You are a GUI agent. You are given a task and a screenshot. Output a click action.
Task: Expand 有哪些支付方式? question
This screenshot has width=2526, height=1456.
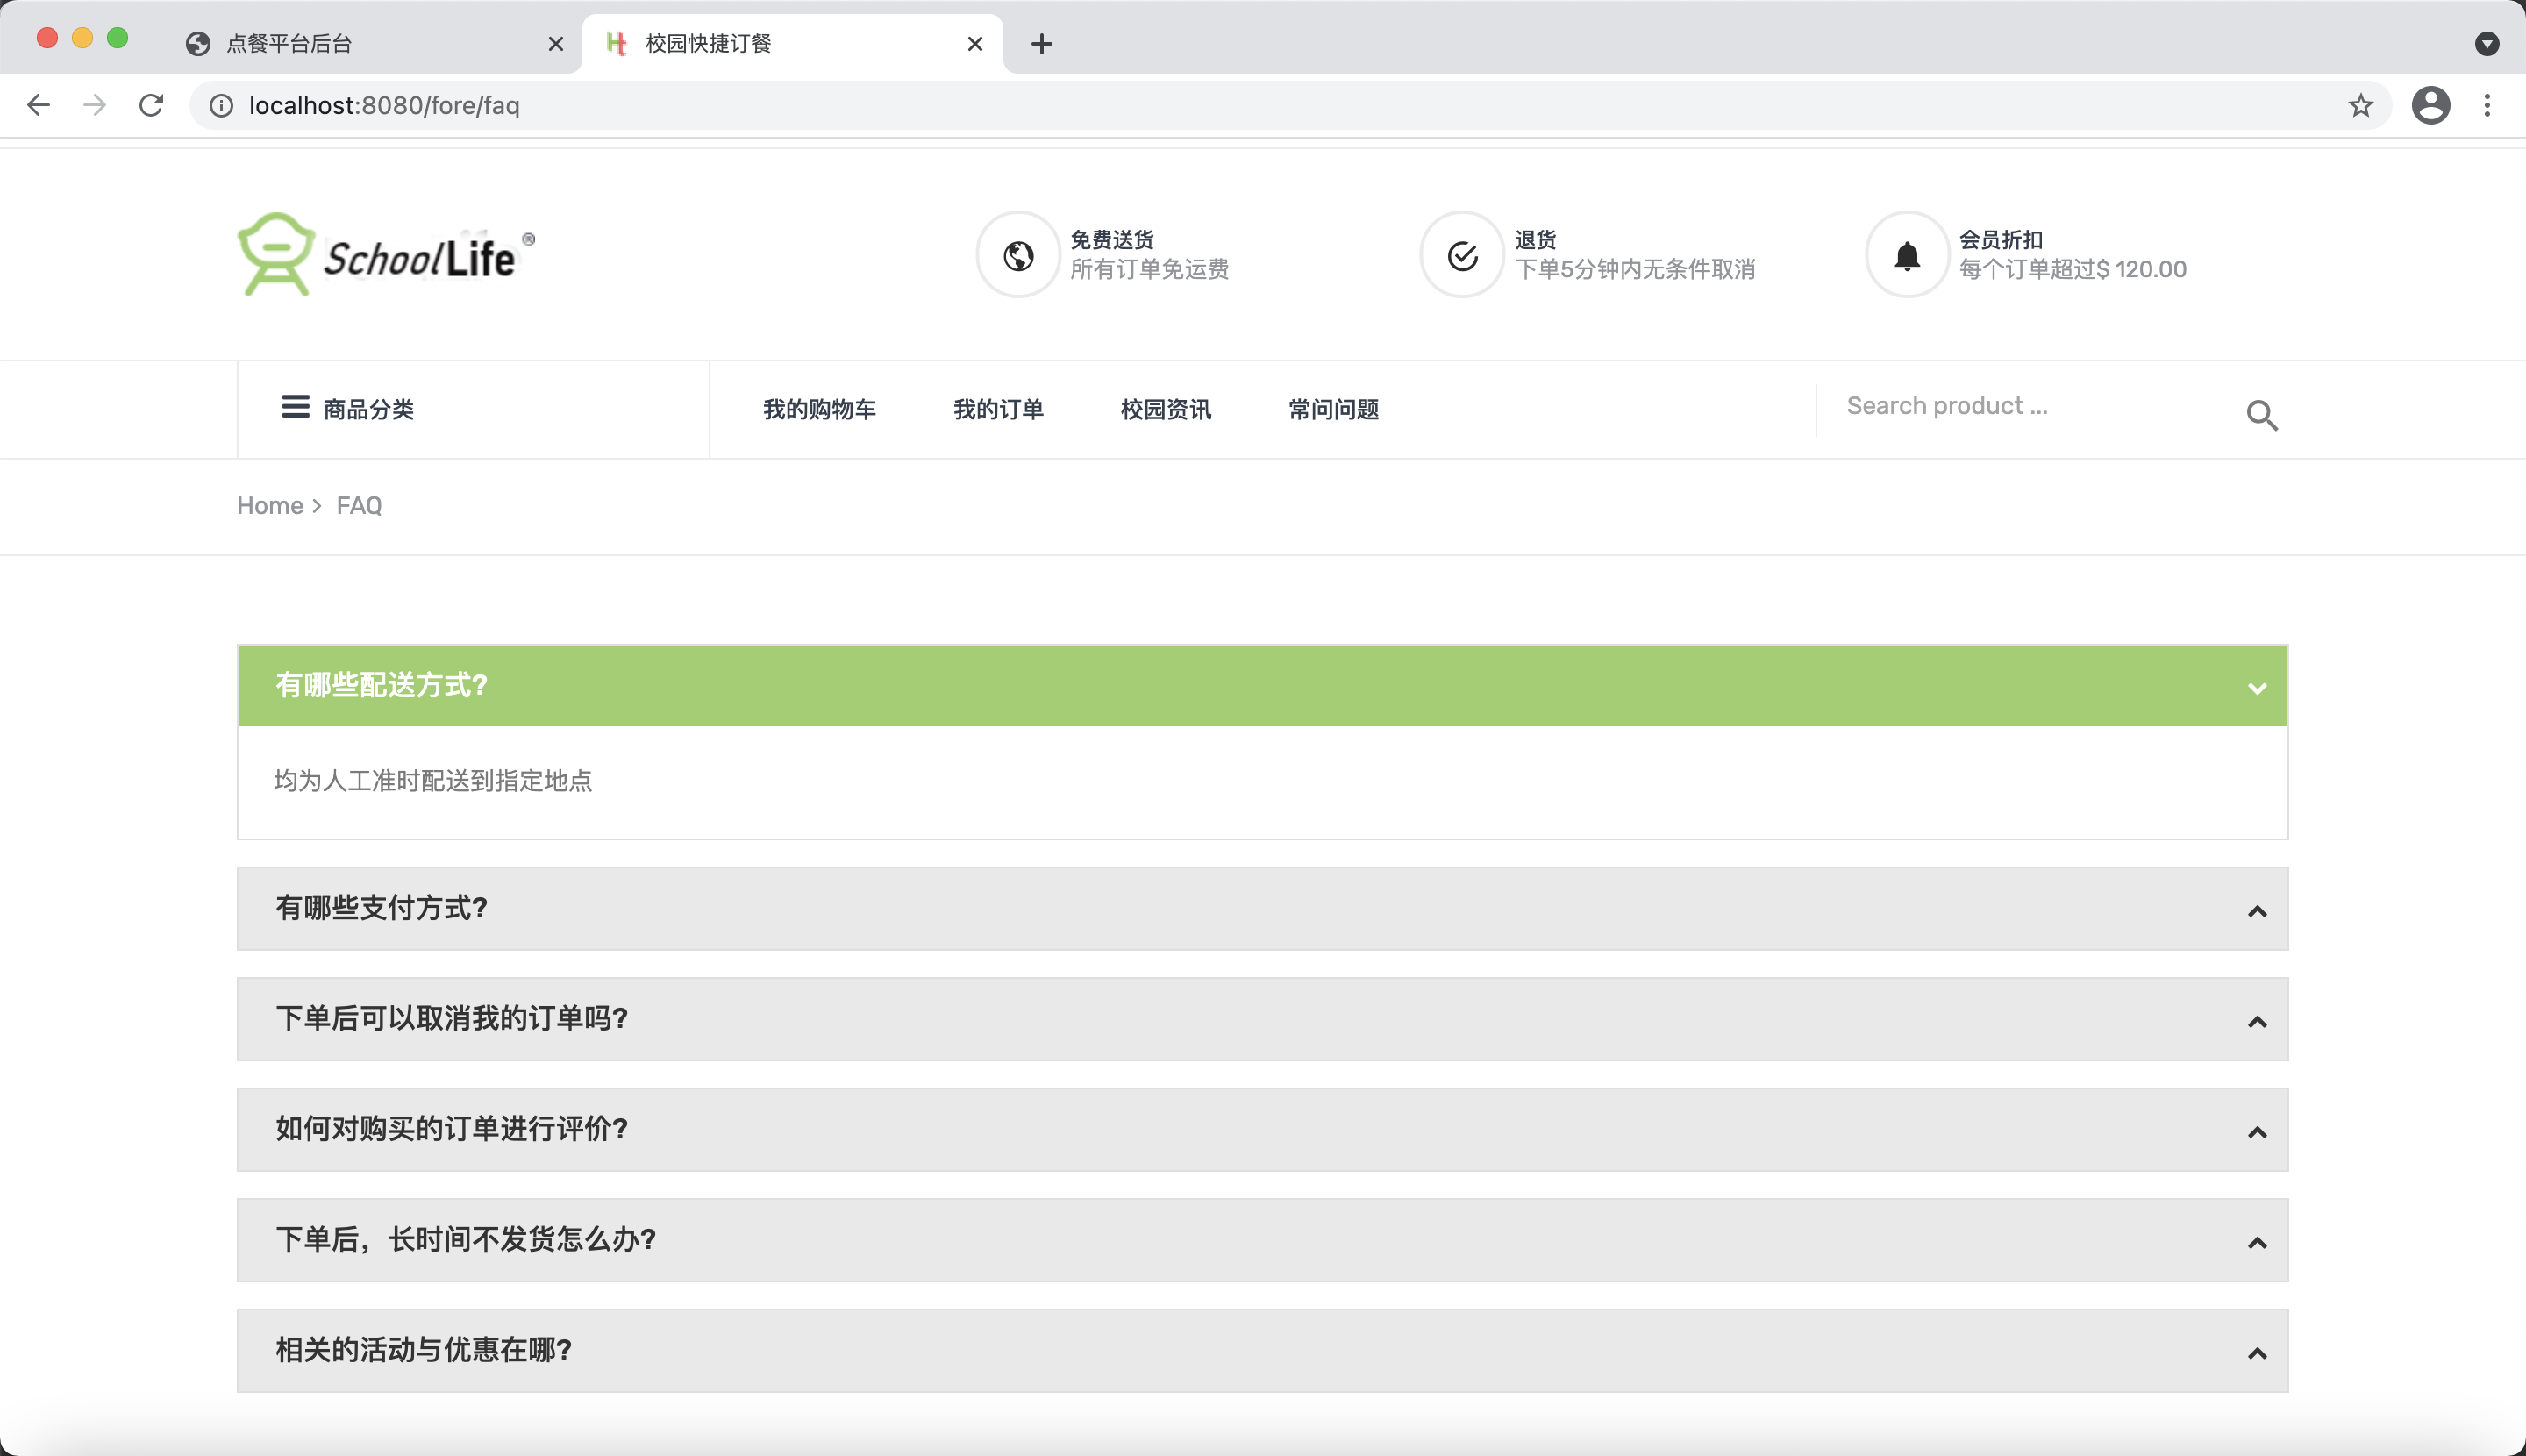pyautogui.click(x=1262, y=908)
